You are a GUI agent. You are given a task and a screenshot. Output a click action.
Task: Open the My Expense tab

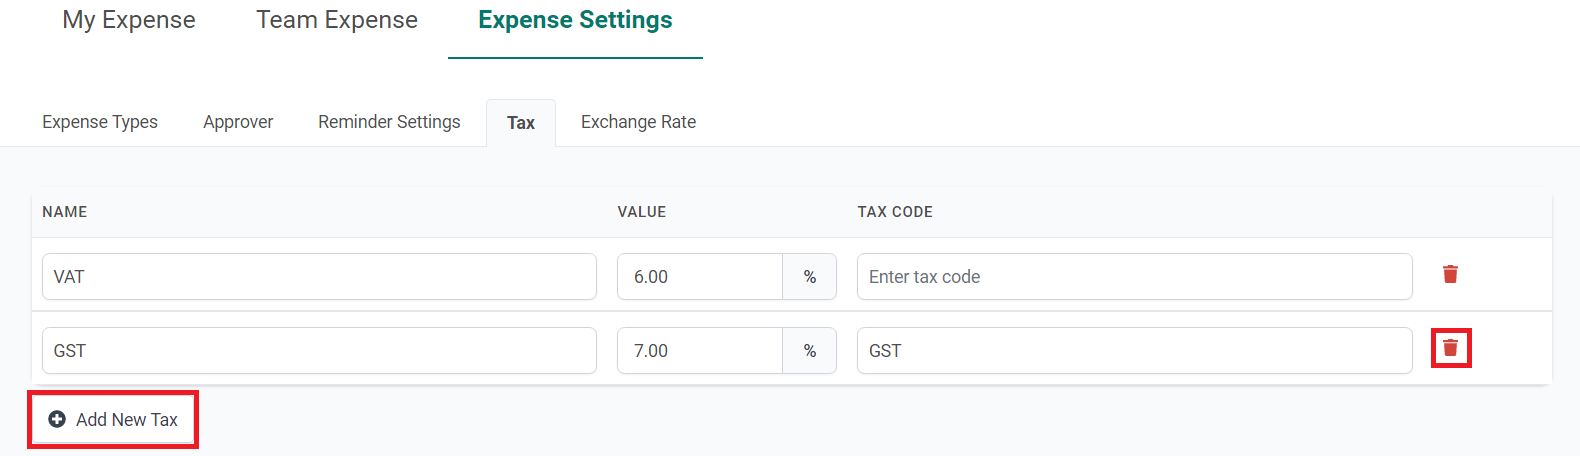[x=129, y=20]
